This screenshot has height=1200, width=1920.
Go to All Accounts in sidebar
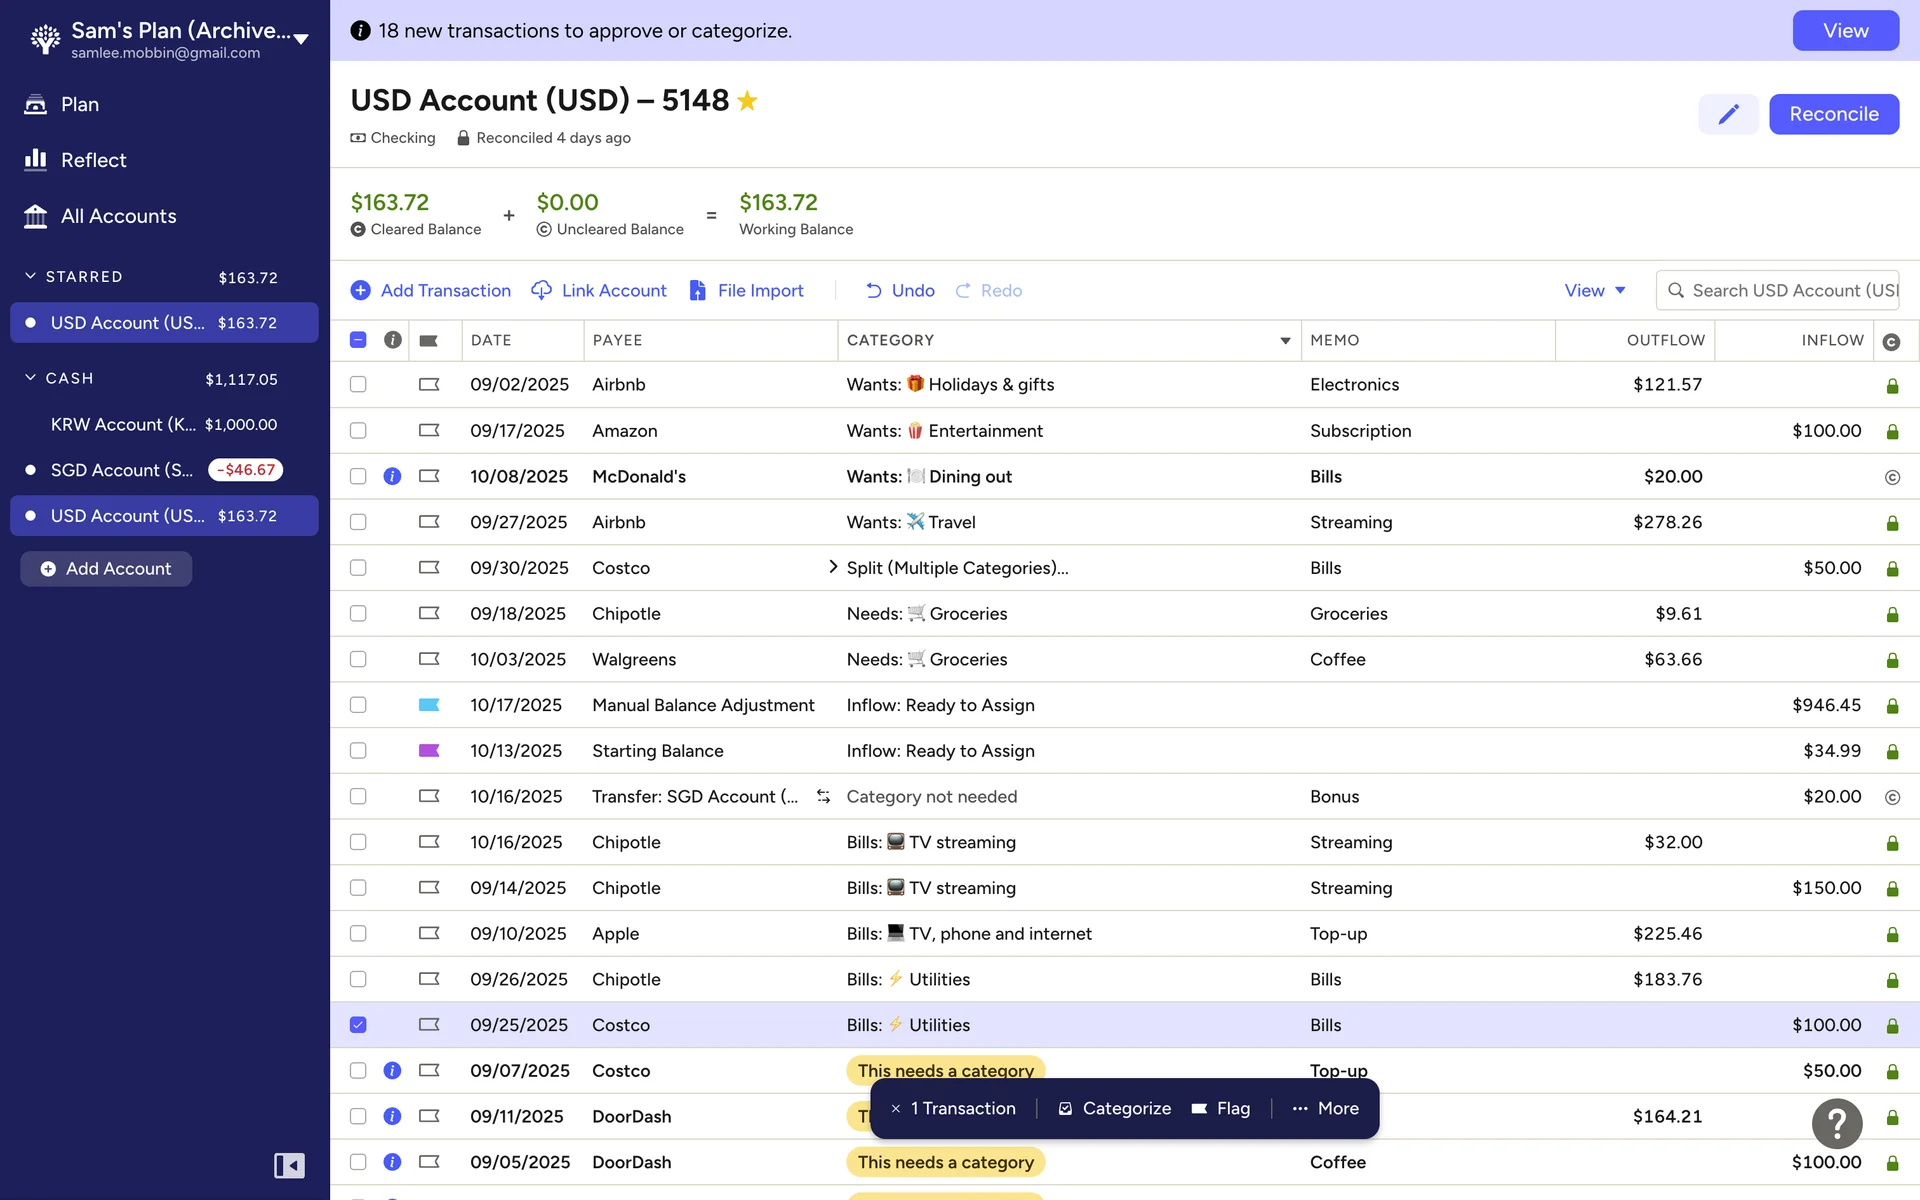click(118, 216)
